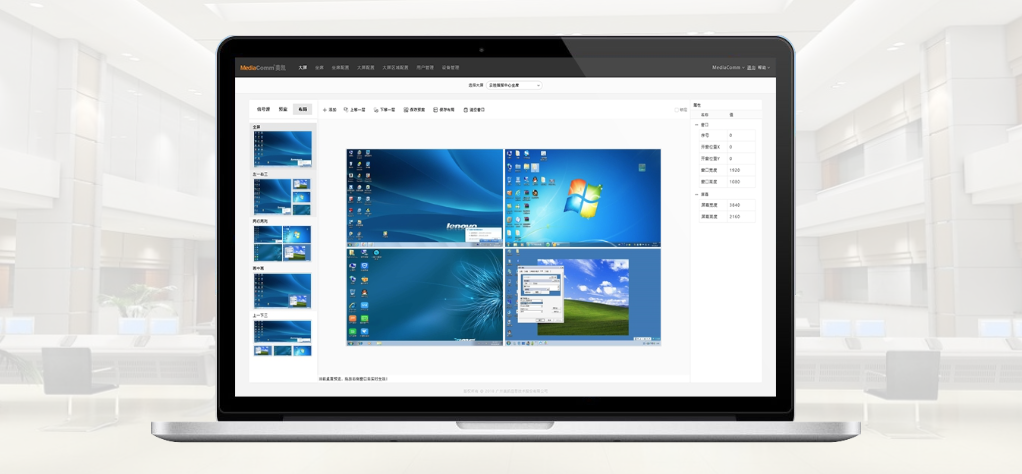Move window down one layer icon

point(376,110)
